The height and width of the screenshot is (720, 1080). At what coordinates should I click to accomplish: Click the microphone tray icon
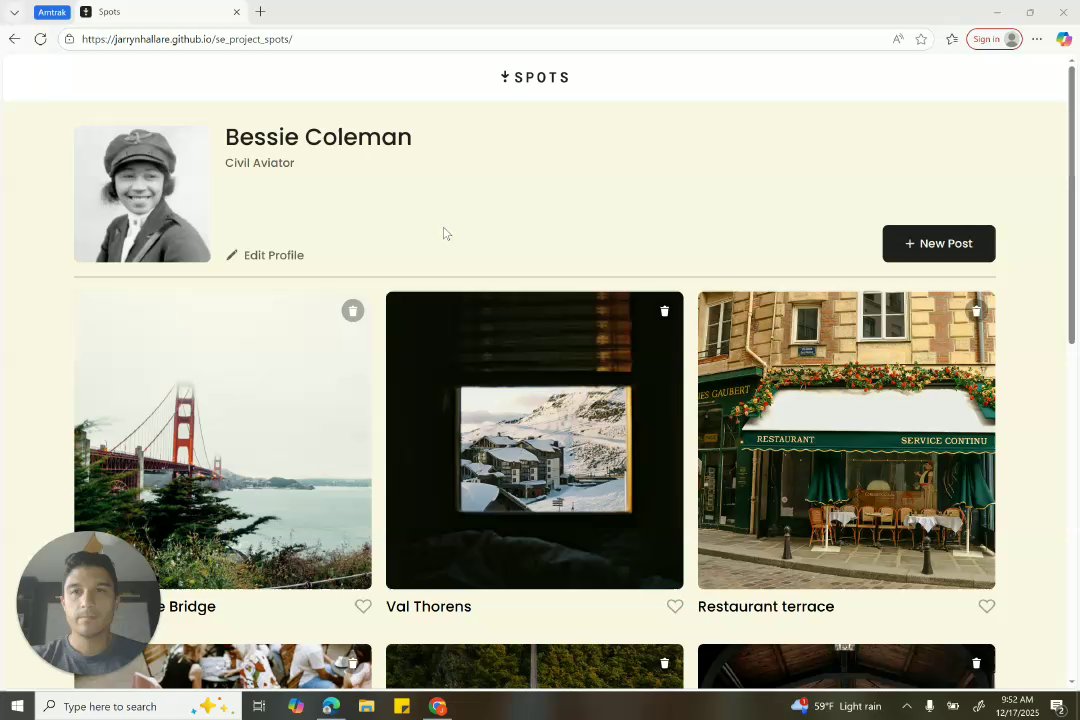[x=929, y=706]
